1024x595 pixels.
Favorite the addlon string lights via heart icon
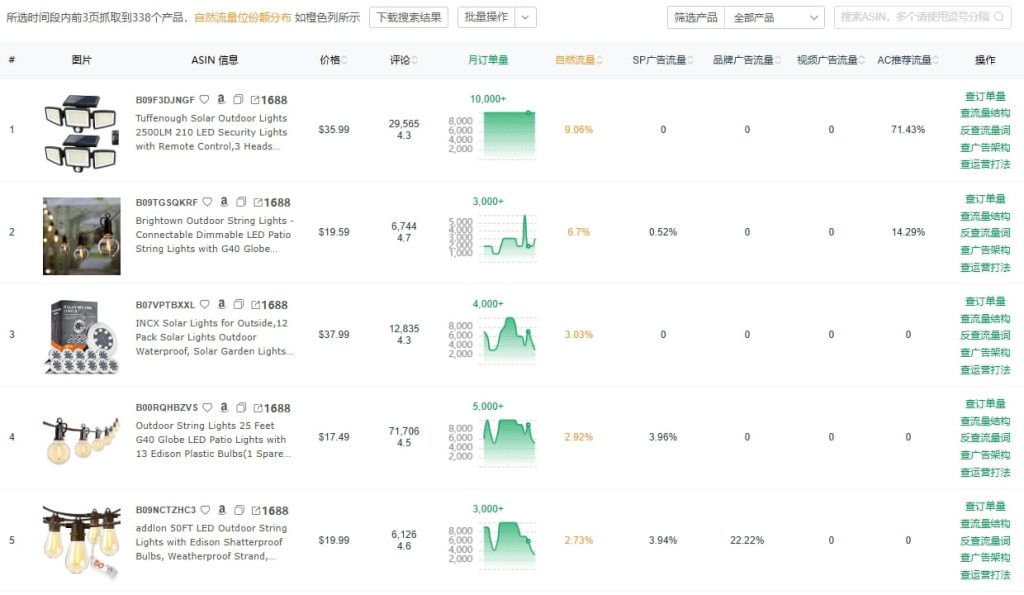pyautogui.click(x=204, y=509)
